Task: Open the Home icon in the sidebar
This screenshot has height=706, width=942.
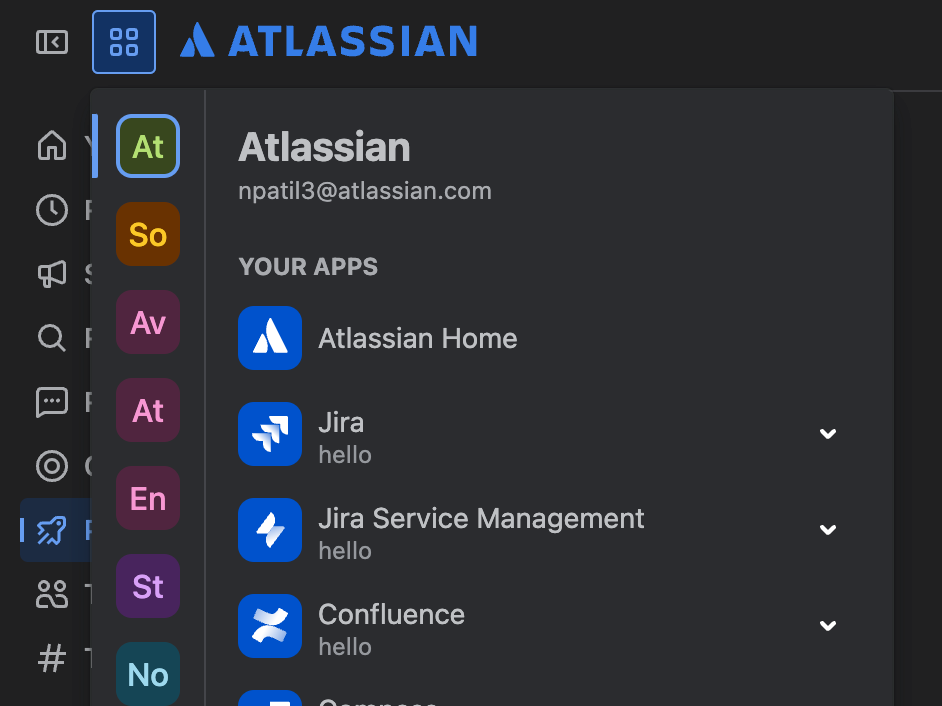Action: point(52,145)
